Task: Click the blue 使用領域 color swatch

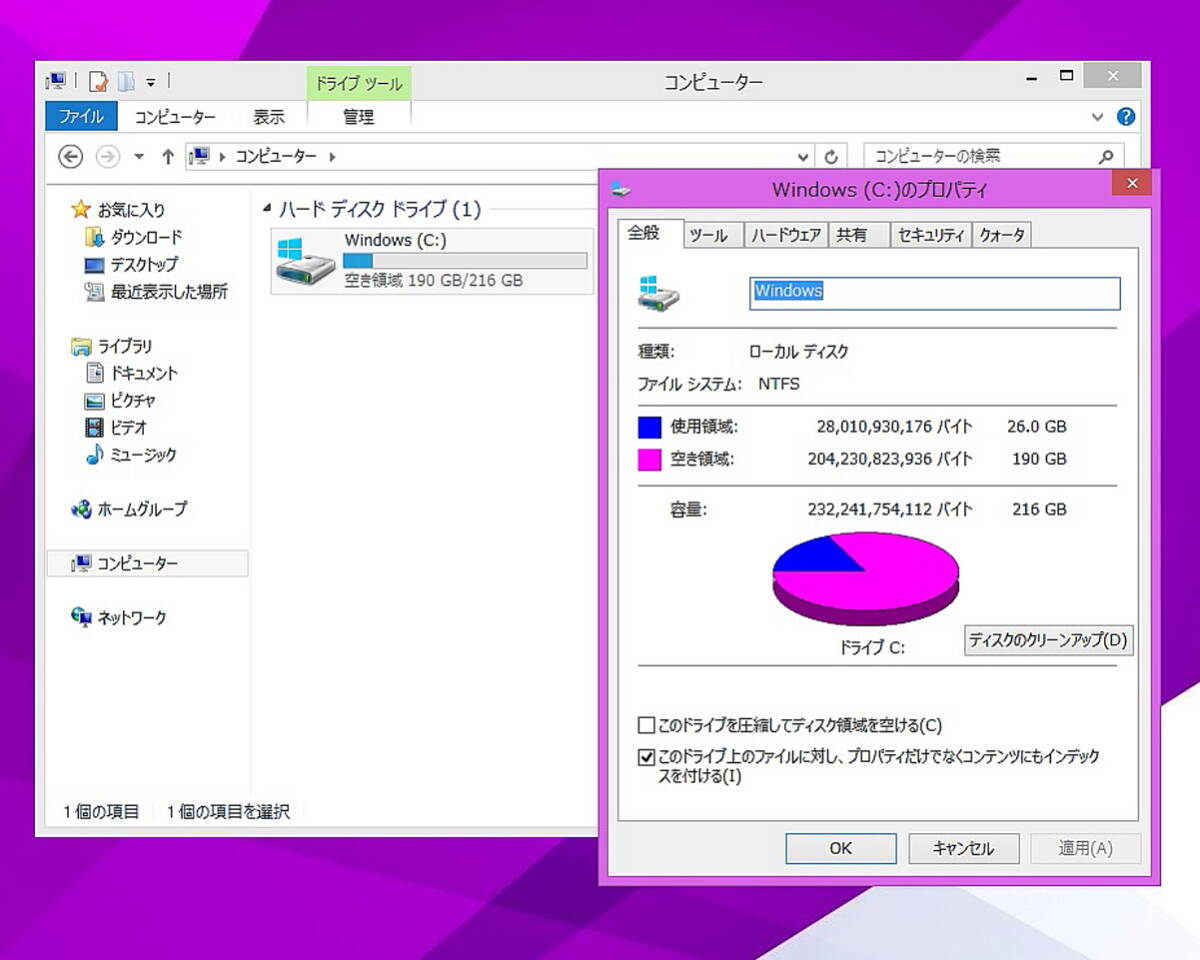Action: pos(650,427)
